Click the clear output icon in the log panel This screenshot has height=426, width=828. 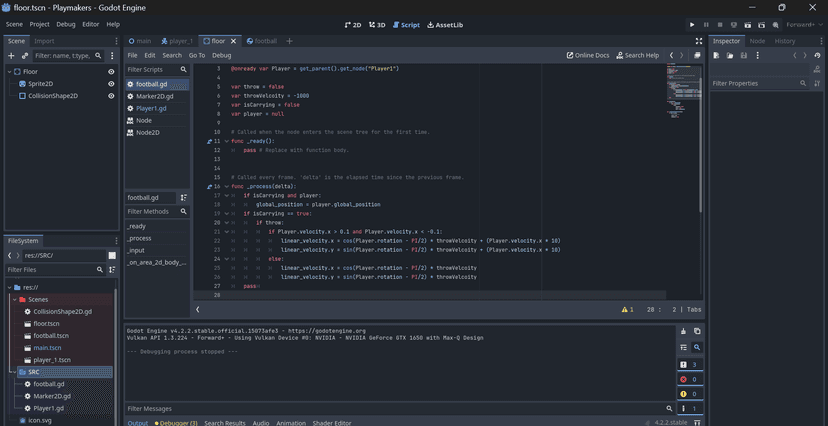pos(683,331)
